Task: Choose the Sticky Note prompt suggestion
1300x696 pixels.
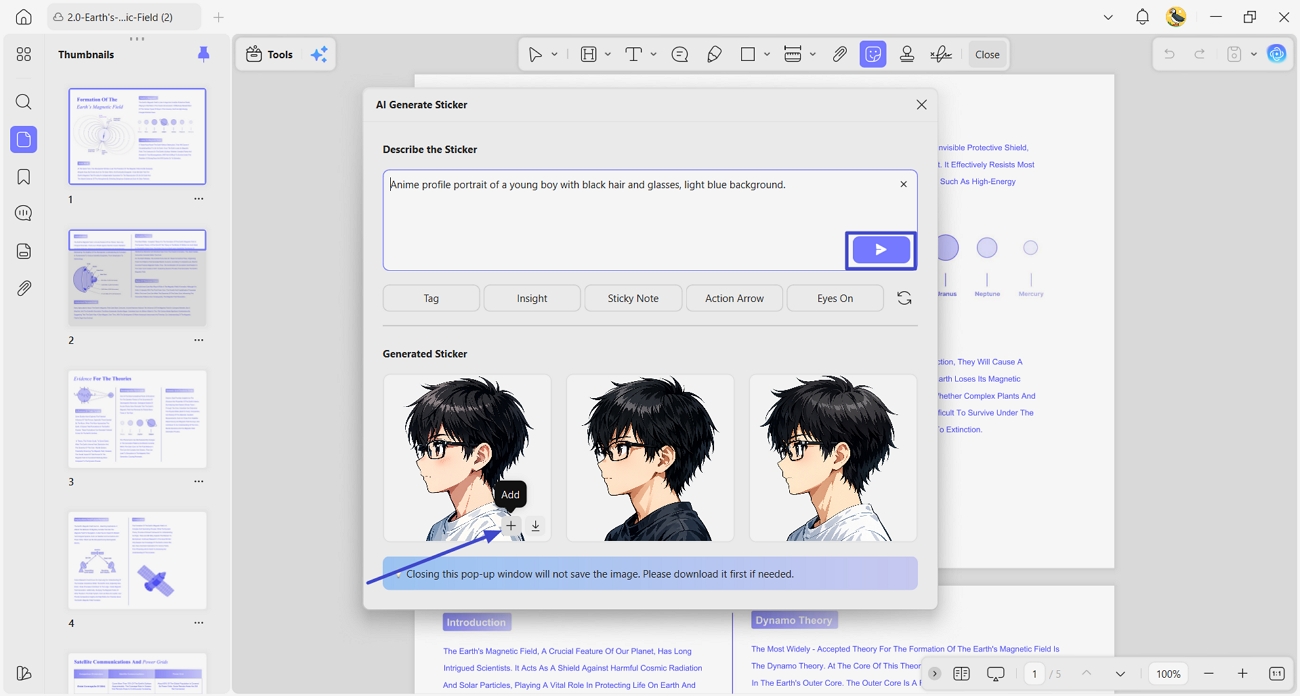Action: coord(633,298)
